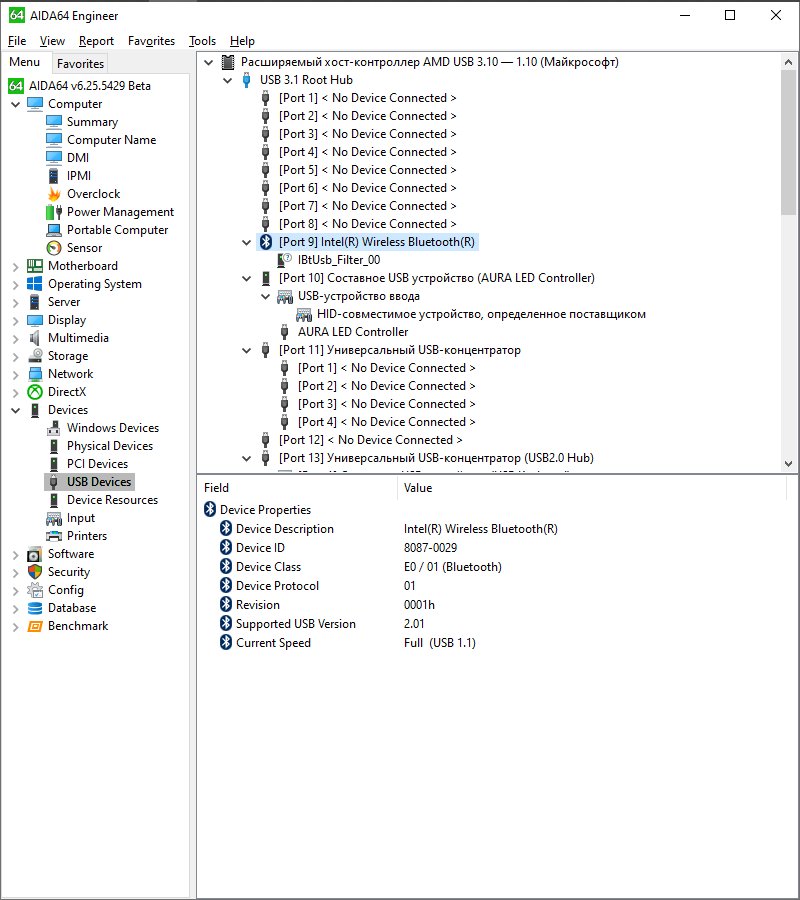Open Power Management battery icon

(x=54, y=212)
